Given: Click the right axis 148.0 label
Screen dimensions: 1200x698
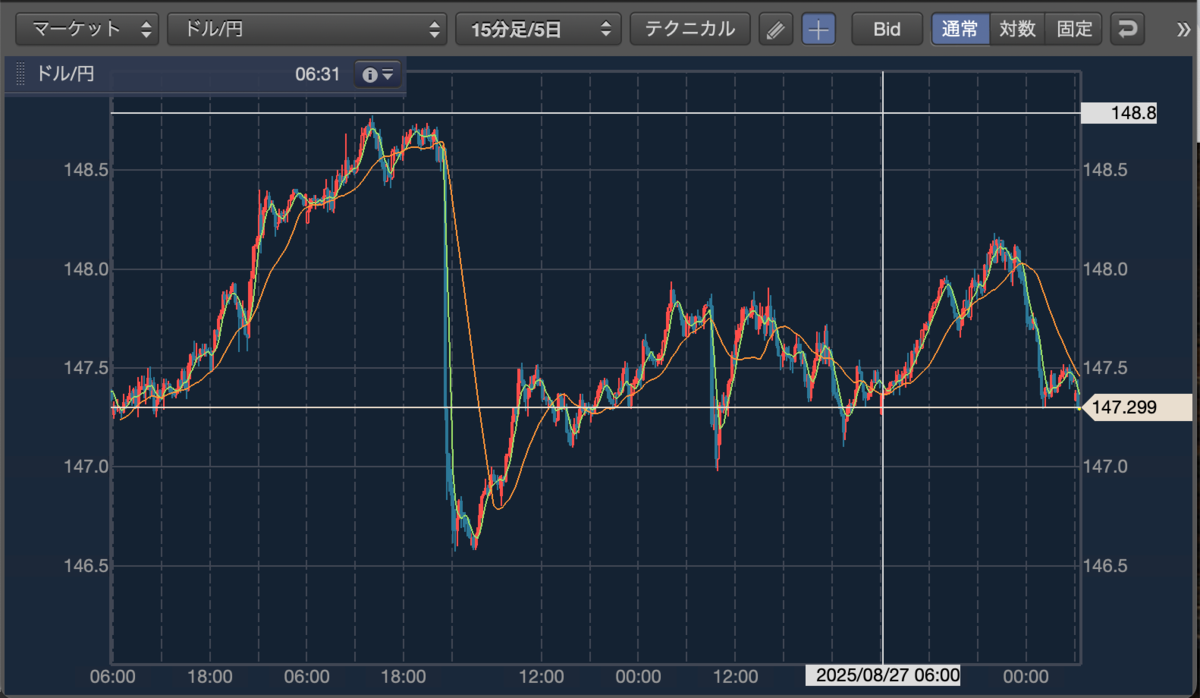Looking at the screenshot, I should point(1105,270).
